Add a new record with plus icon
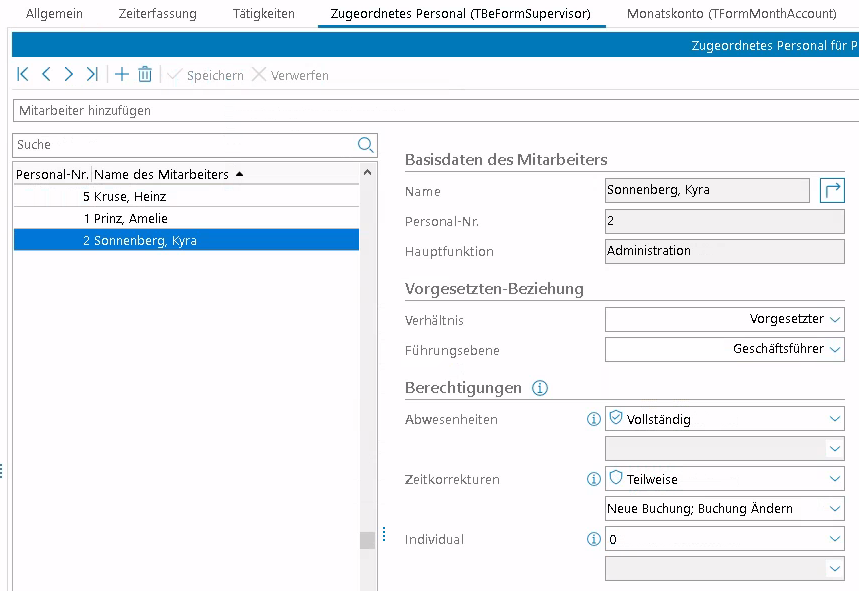The image size is (859, 591). pyautogui.click(x=122, y=75)
